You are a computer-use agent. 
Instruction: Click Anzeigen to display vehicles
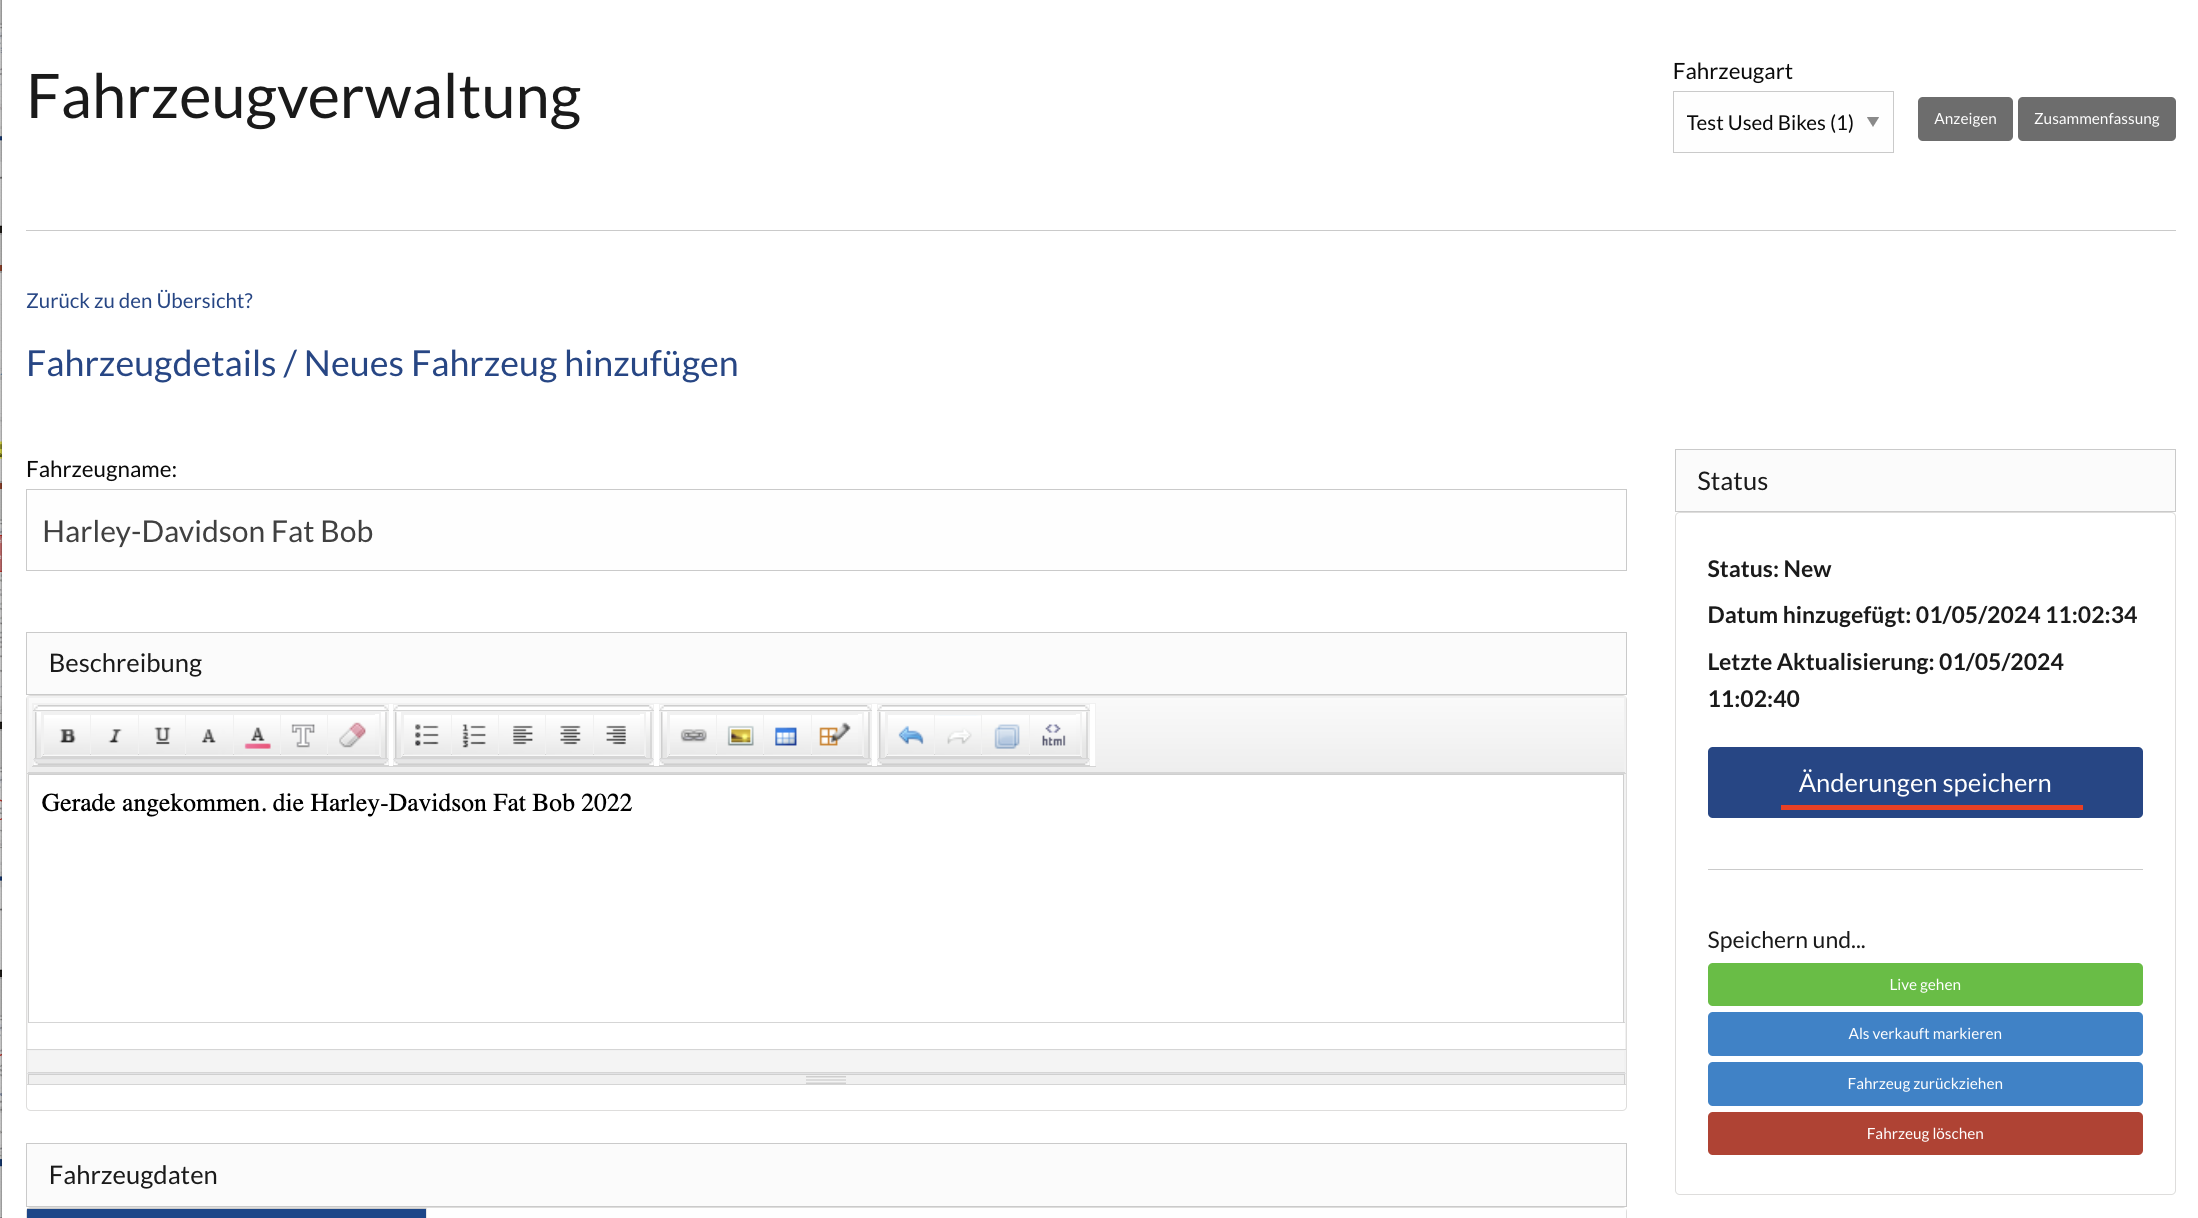pyautogui.click(x=1964, y=118)
